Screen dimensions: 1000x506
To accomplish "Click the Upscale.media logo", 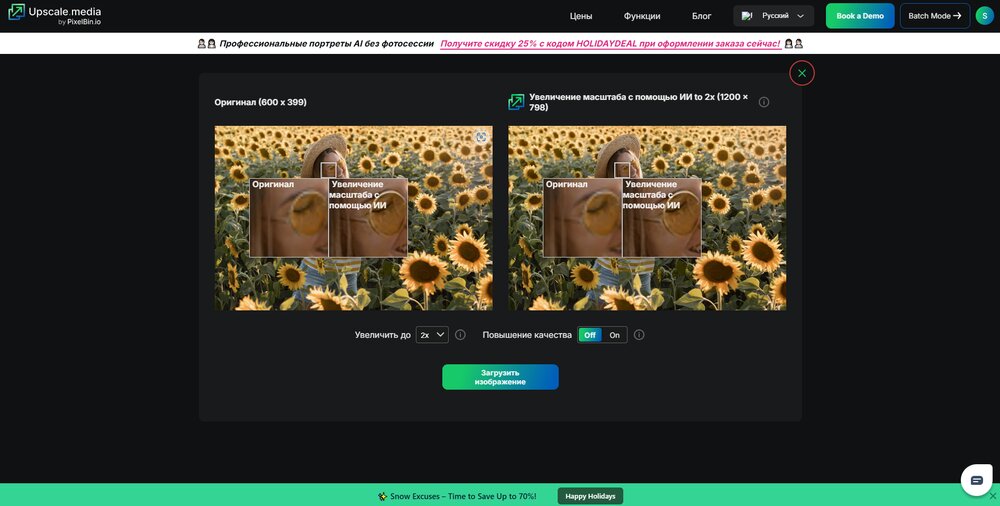I will pyautogui.click(x=55, y=15).
